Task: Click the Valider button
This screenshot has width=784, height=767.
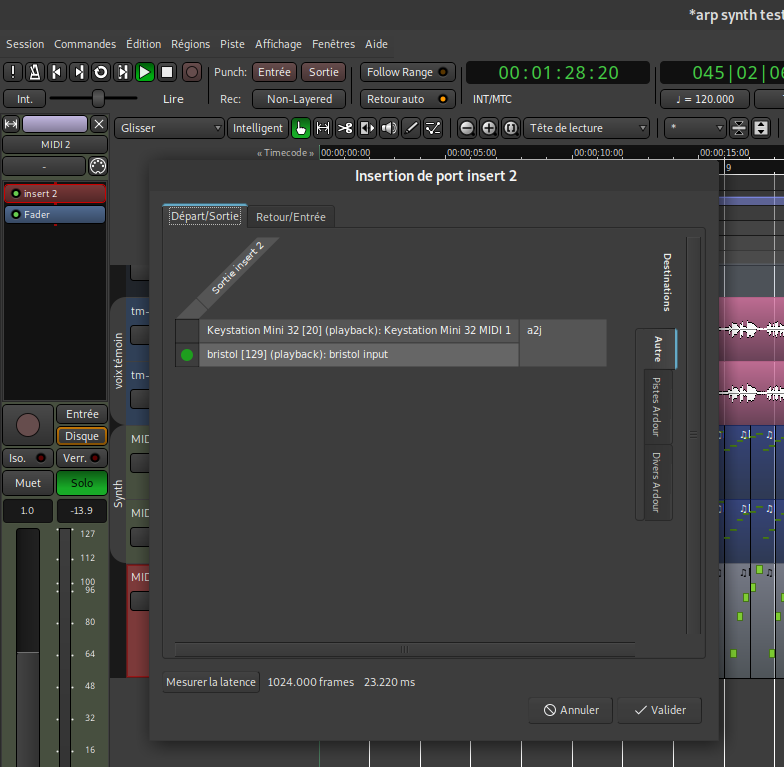Action: (659, 710)
